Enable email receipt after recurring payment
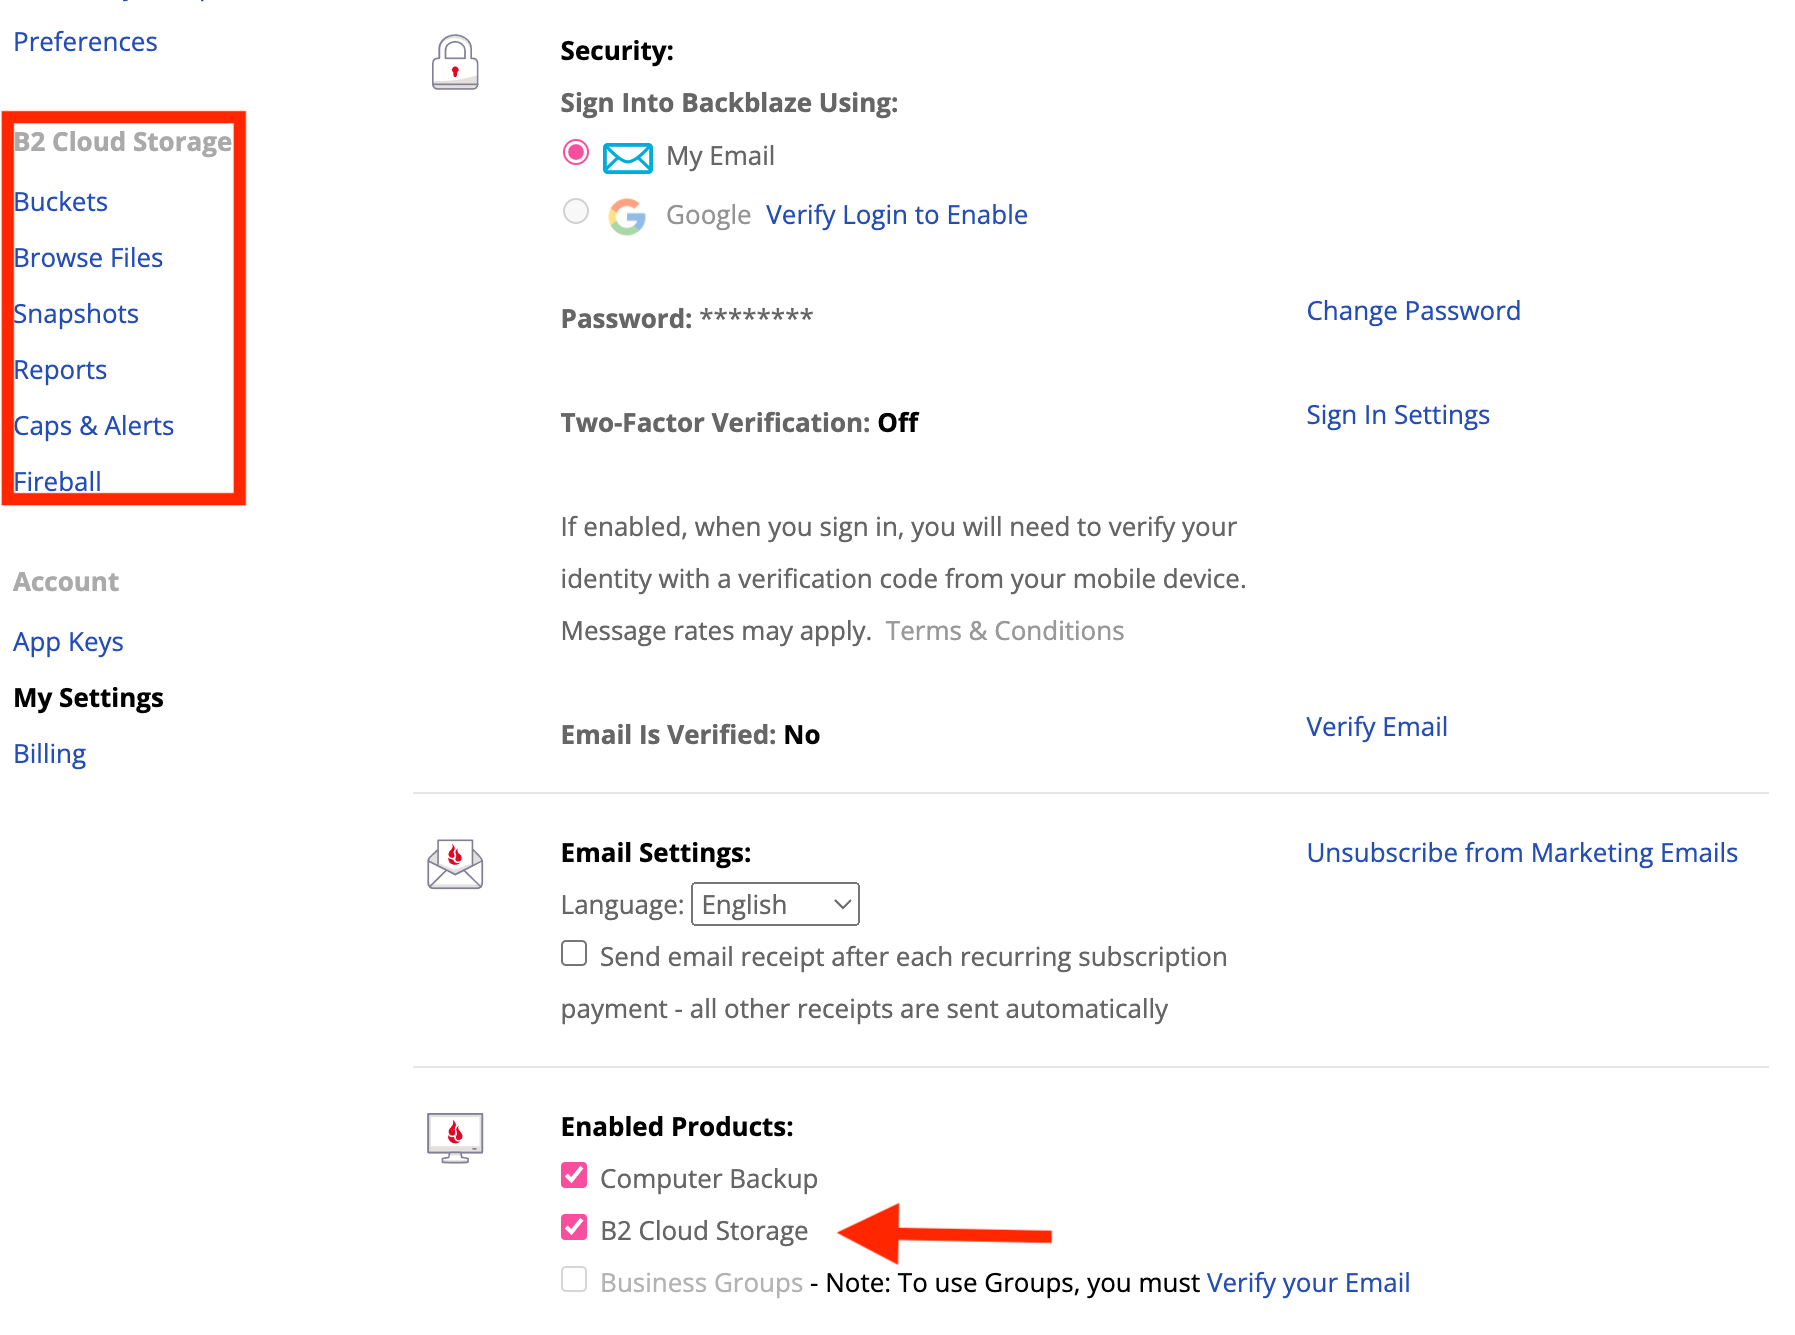Image resolution: width=1795 pixels, height=1335 pixels. pyautogui.click(x=574, y=954)
